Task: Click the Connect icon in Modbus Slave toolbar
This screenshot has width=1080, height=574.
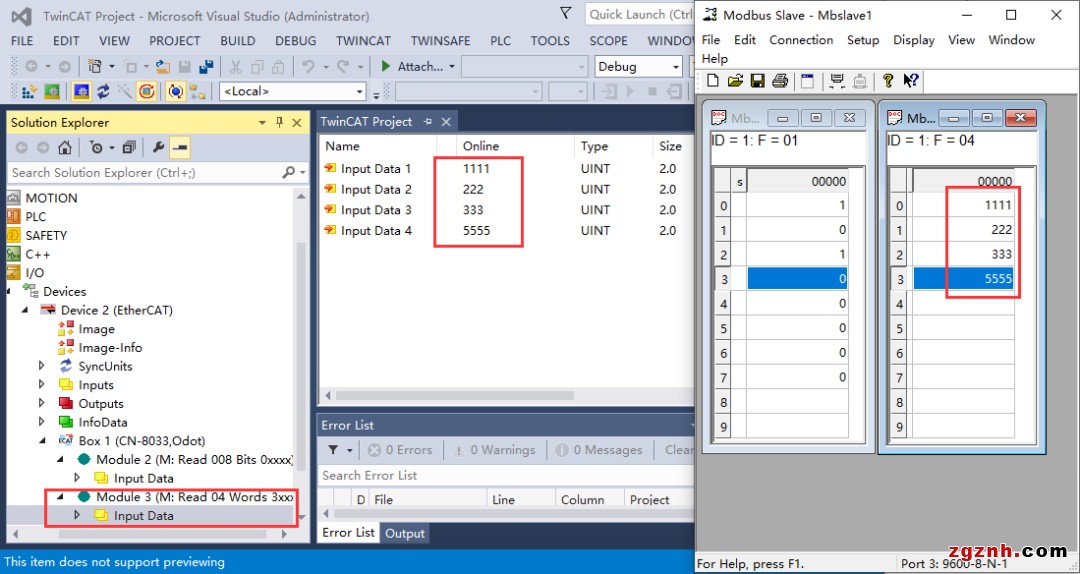Action: pos(836,81)
